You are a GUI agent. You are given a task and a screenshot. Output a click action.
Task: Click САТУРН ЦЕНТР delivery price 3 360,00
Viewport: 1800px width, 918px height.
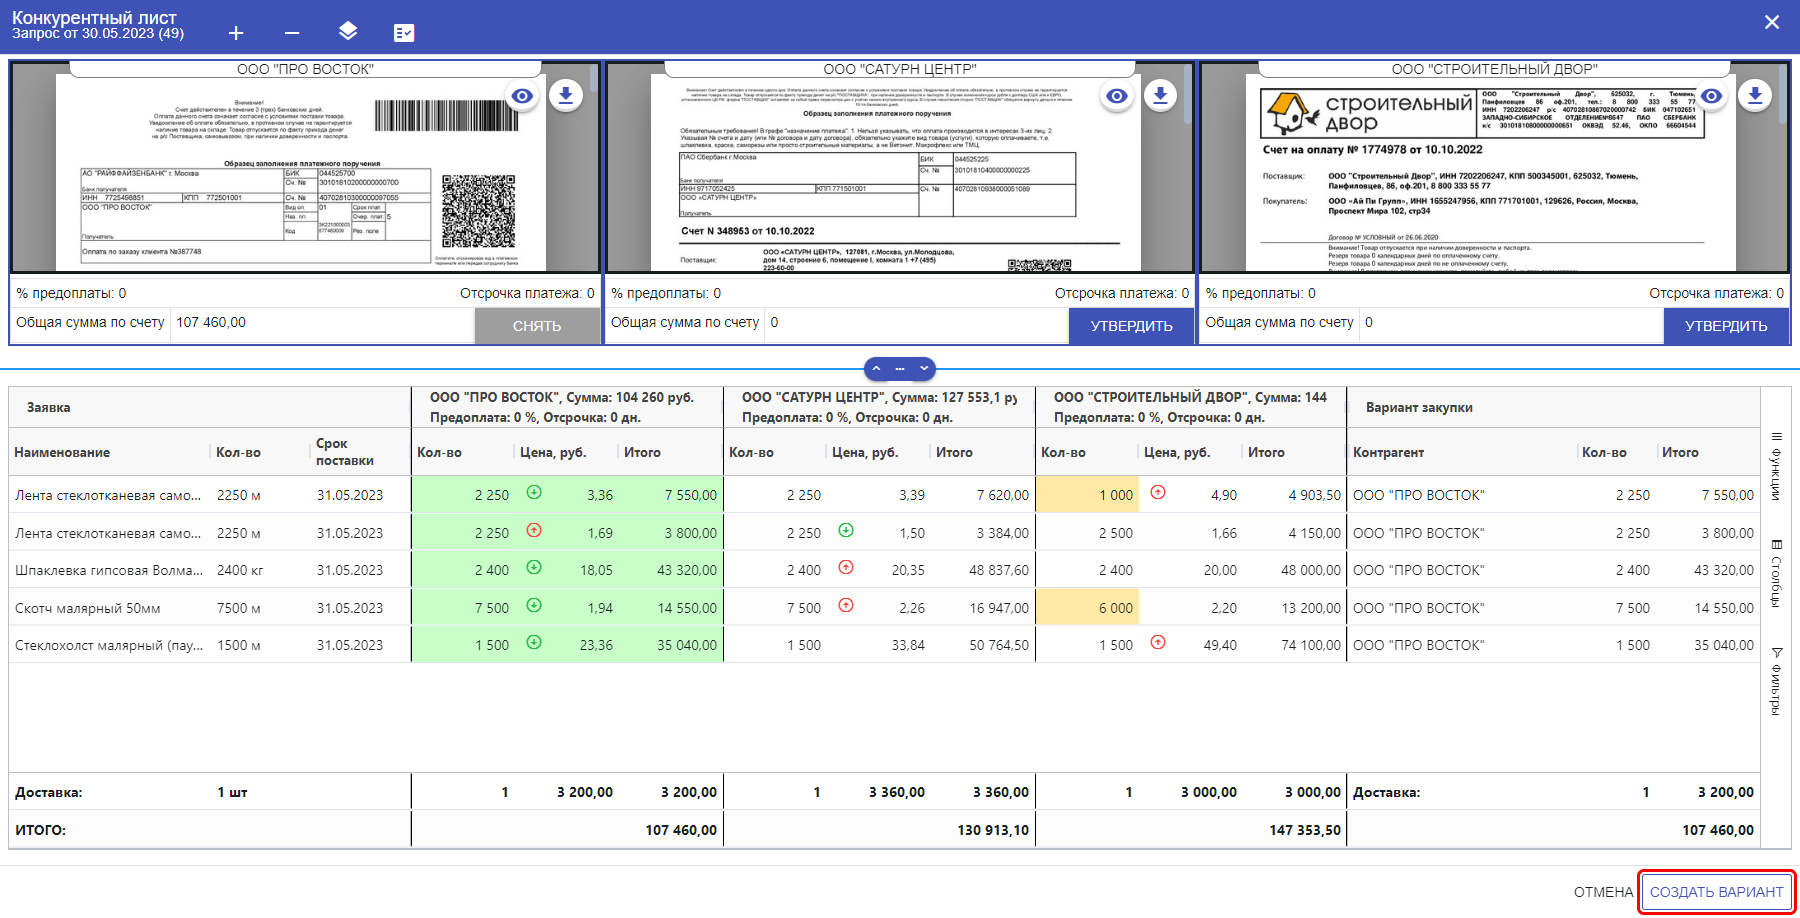coord(897,792)
